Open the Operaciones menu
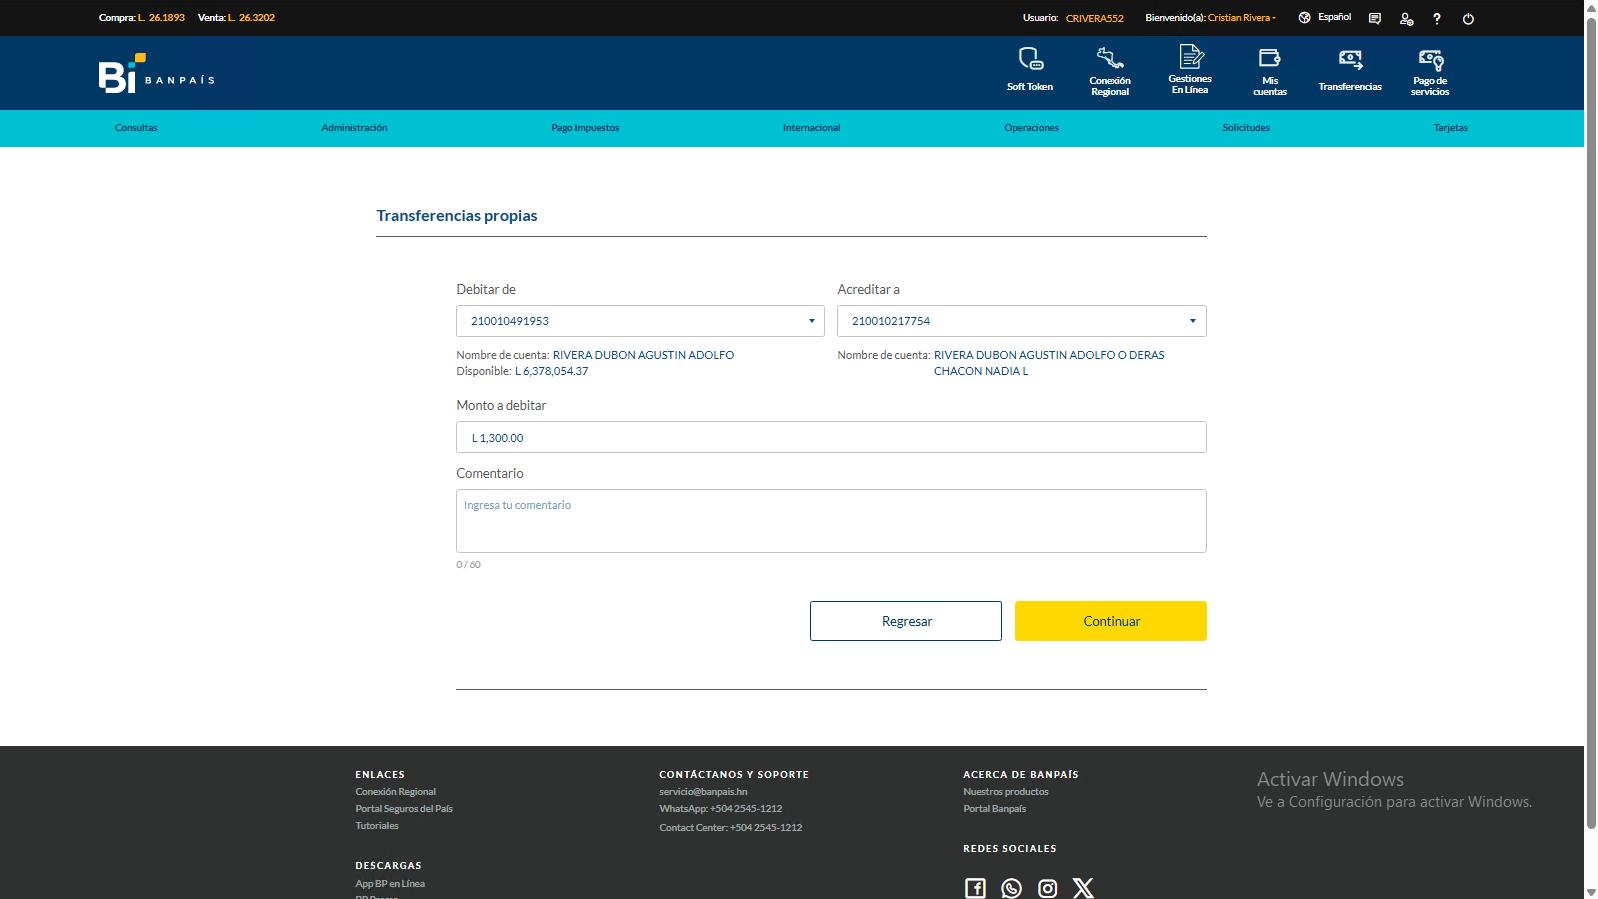 [1031, 128]
